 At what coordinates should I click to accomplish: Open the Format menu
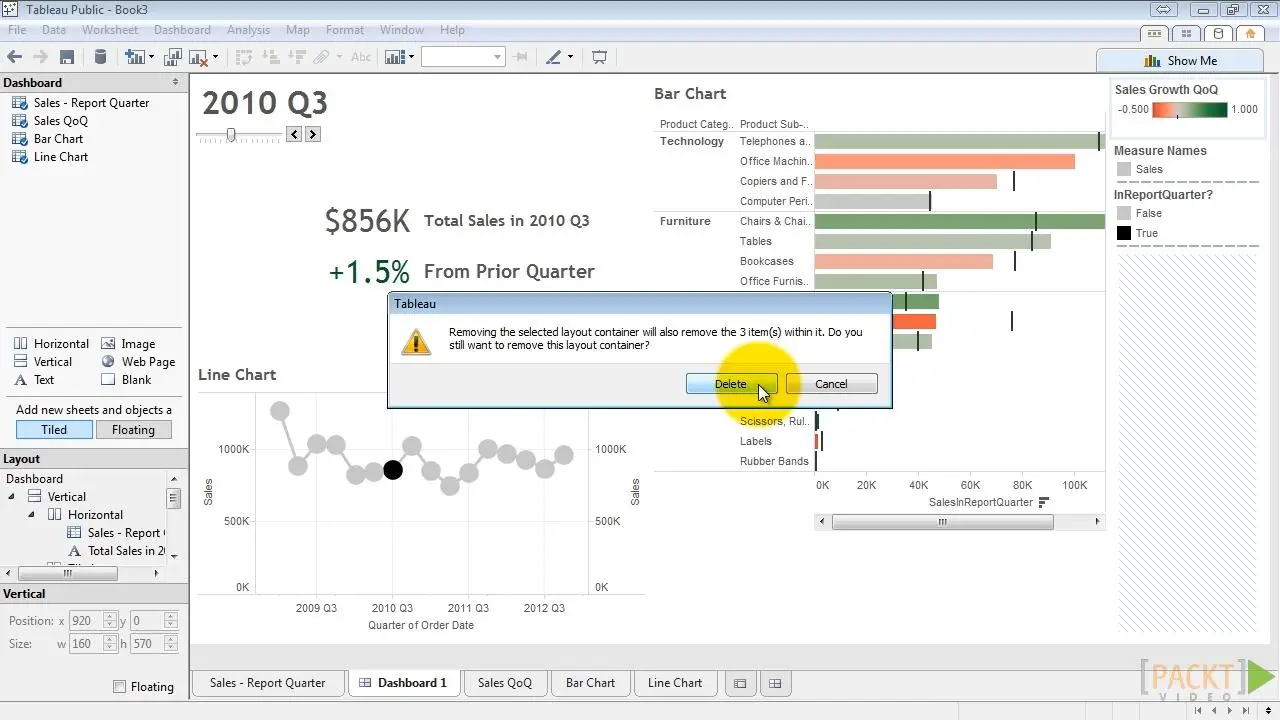click(x=345, y=30)
